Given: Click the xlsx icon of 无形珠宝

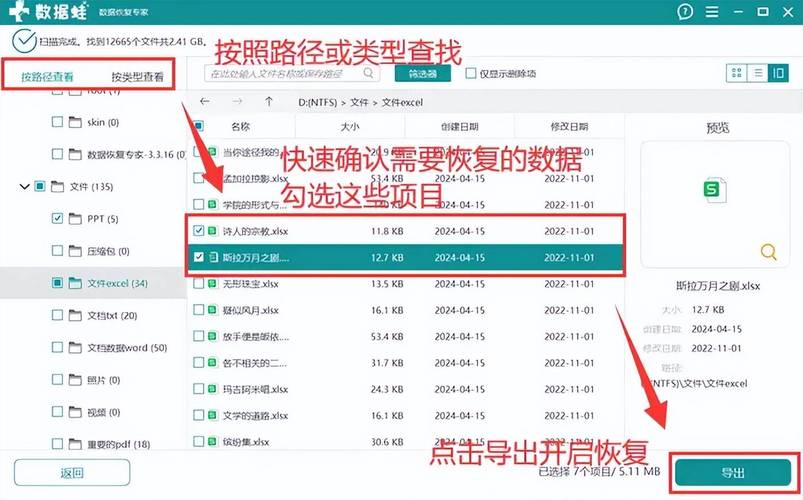Looking at the screenshot, I should tap(213, 283).
